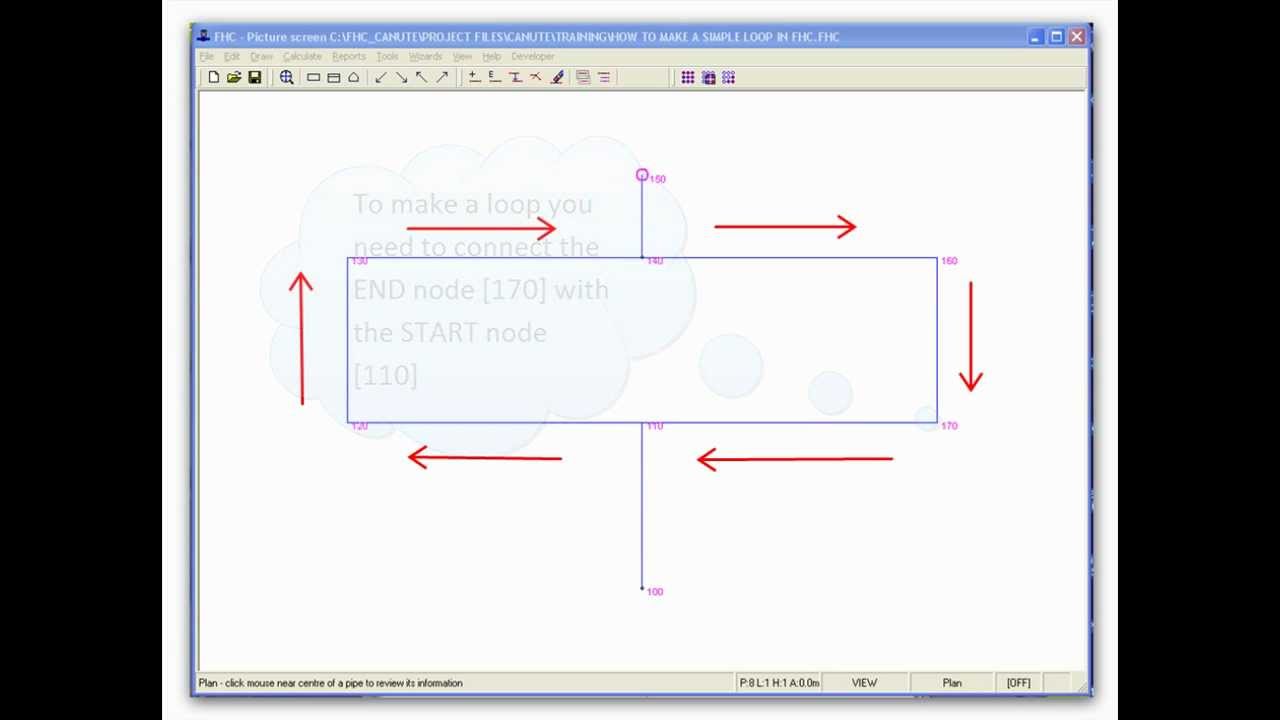Open the Calculate menu
Screen dimensions: 1280x720
302,56
